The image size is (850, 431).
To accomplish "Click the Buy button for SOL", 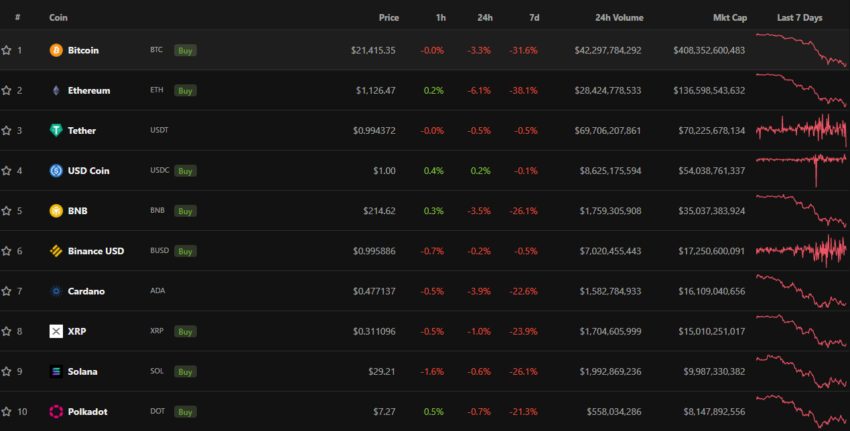I will click(x=185, y=371).
